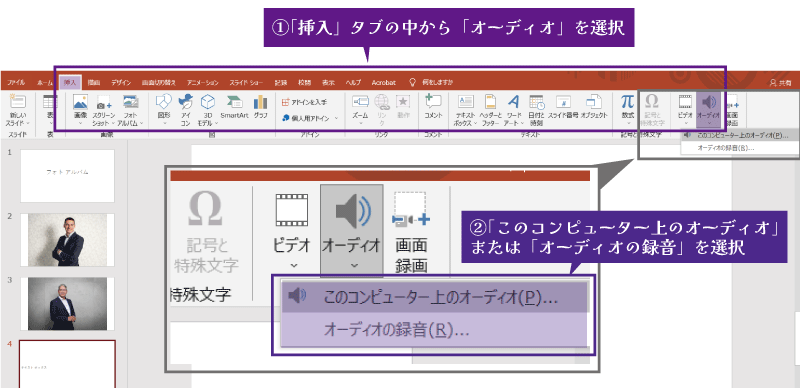Click アドインを入手
The image size is (800, 388).
coord(305,102)
